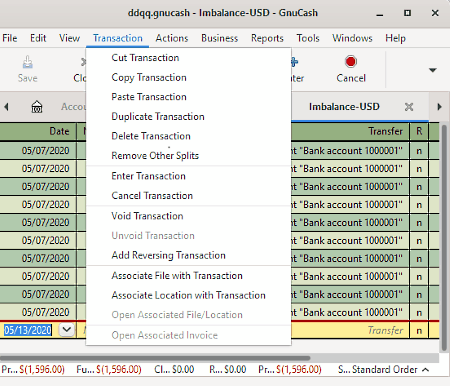This screenshot has height=386, width=450.
Task: Click the red Cancel toolbar icon
Action: coord(351,62)
